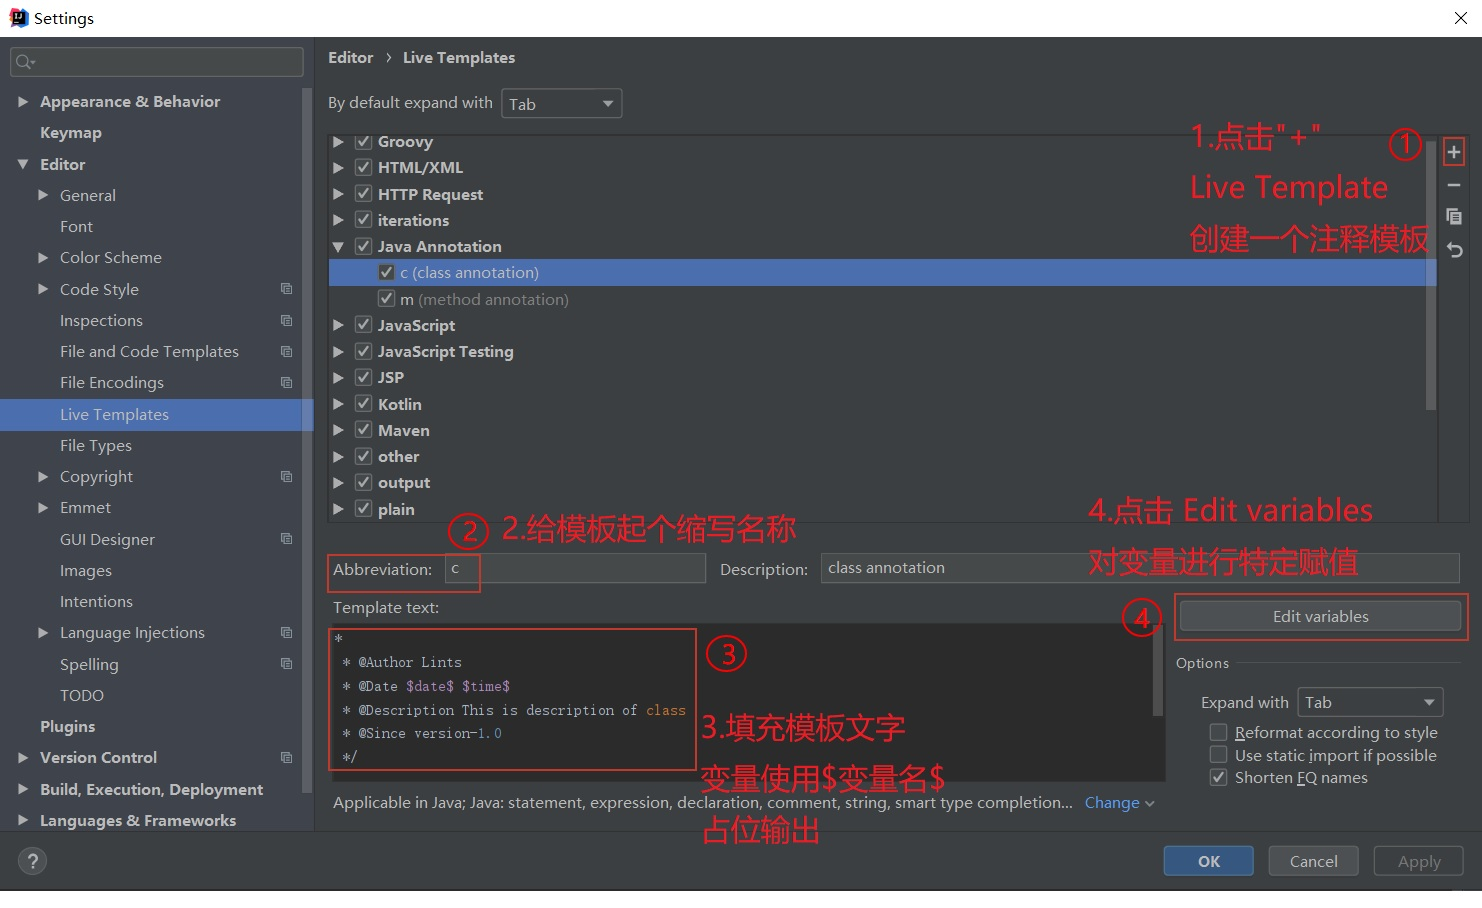Viewport: 1482px width, 908px height.
Task: Click the Duplicate template icon
Action: 1454,216
